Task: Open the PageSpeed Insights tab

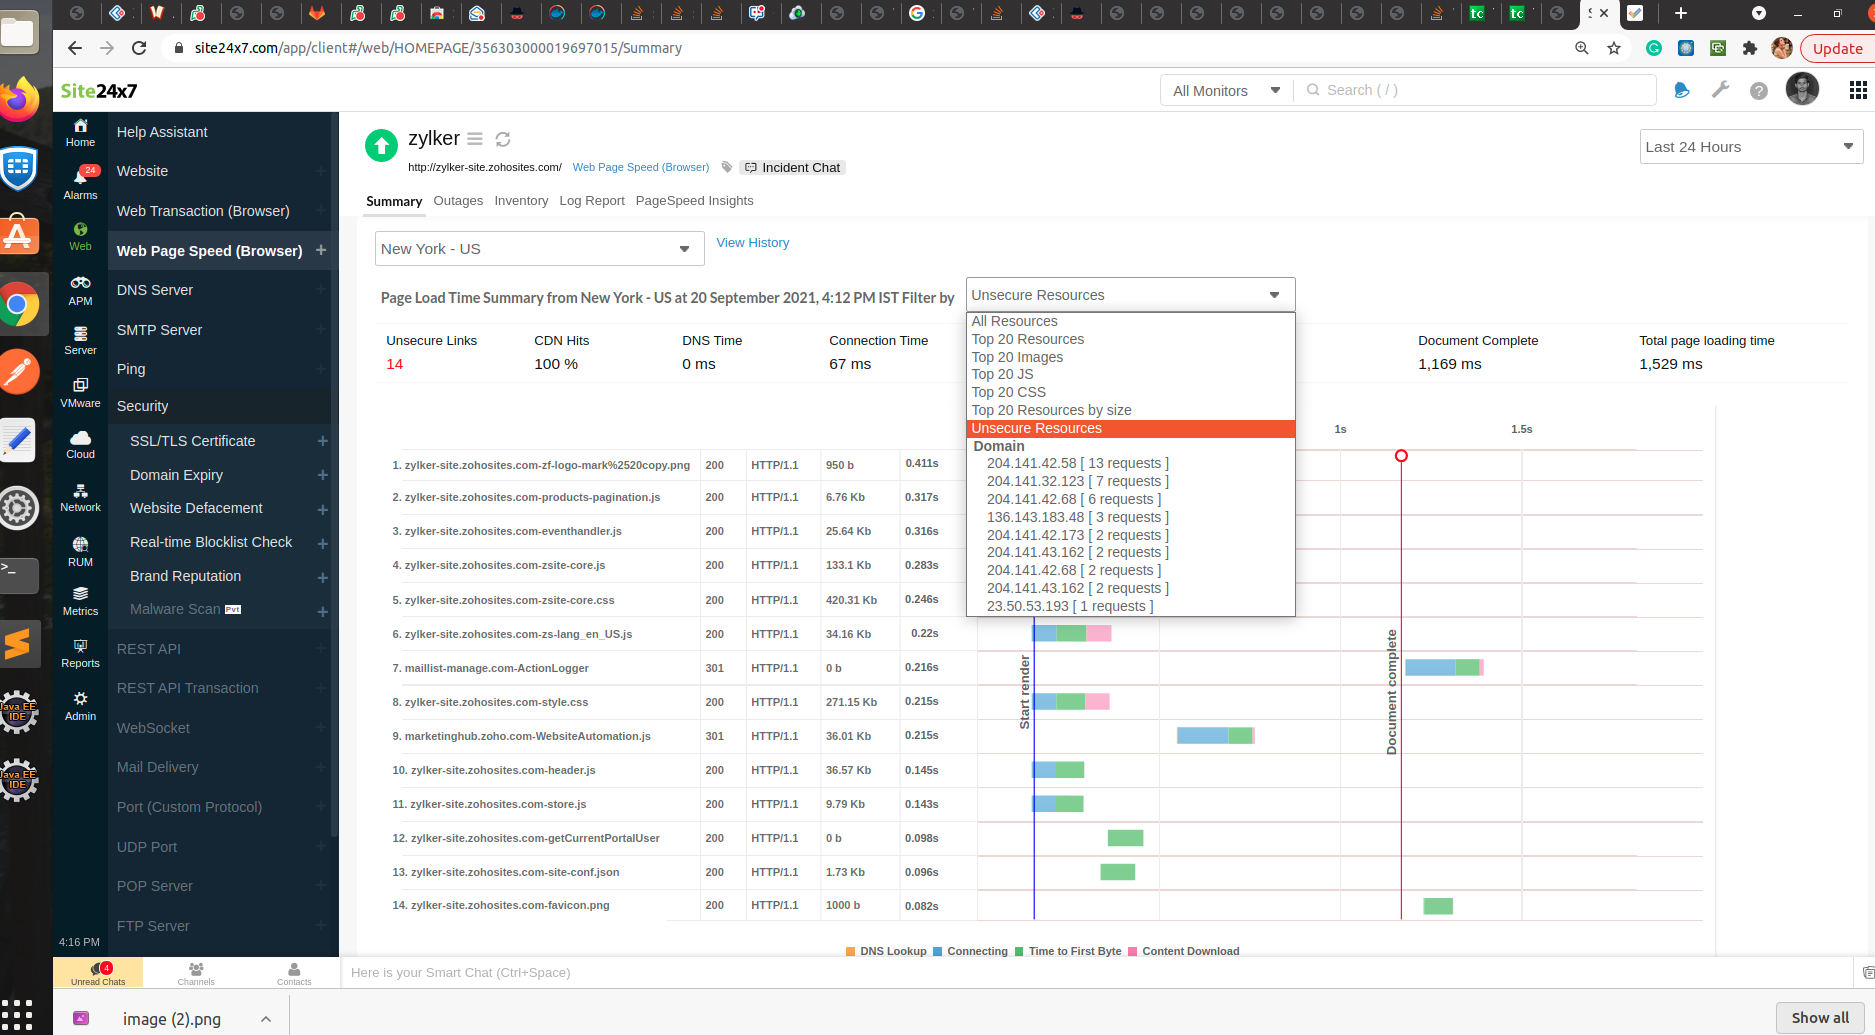Action: (694, 201)
